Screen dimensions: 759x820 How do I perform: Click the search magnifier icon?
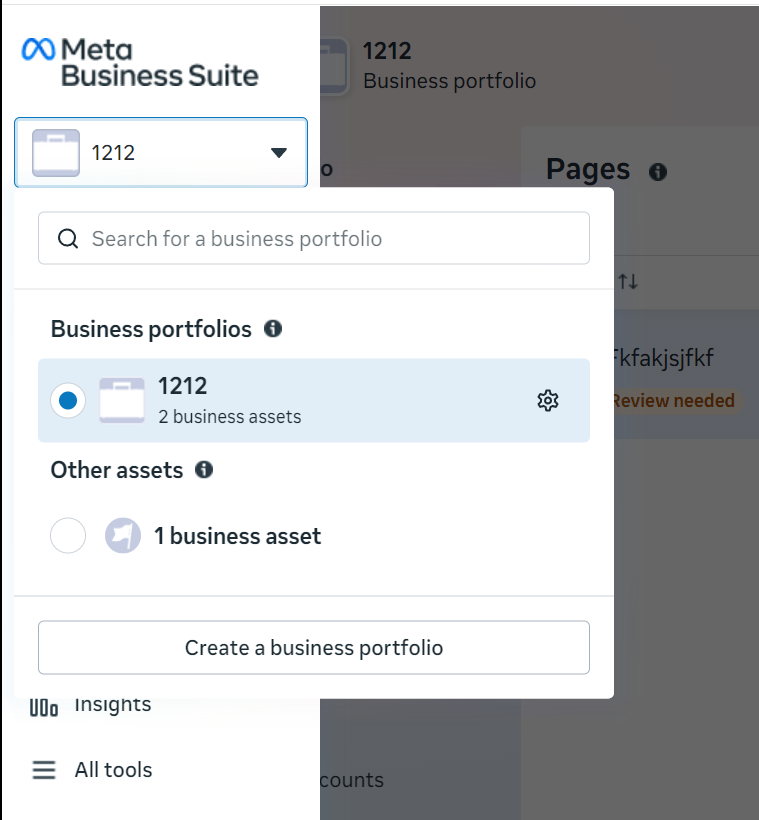pyautogui.click(x=68, y=238)
